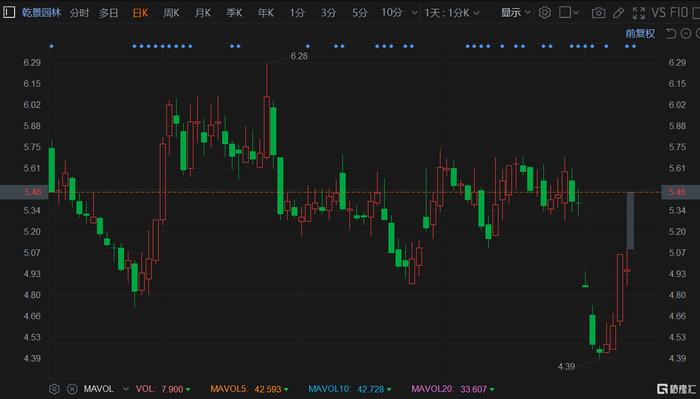Open the 显示 display dropdown
Viewport: 700px width, 399px height.
515,12
